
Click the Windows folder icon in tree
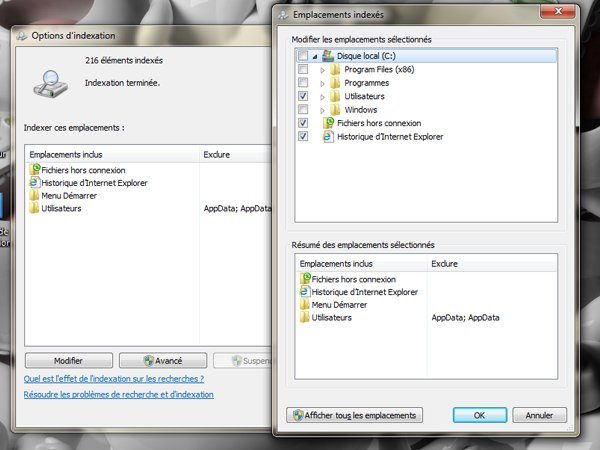pyautogui.click(x=335, y=110)
